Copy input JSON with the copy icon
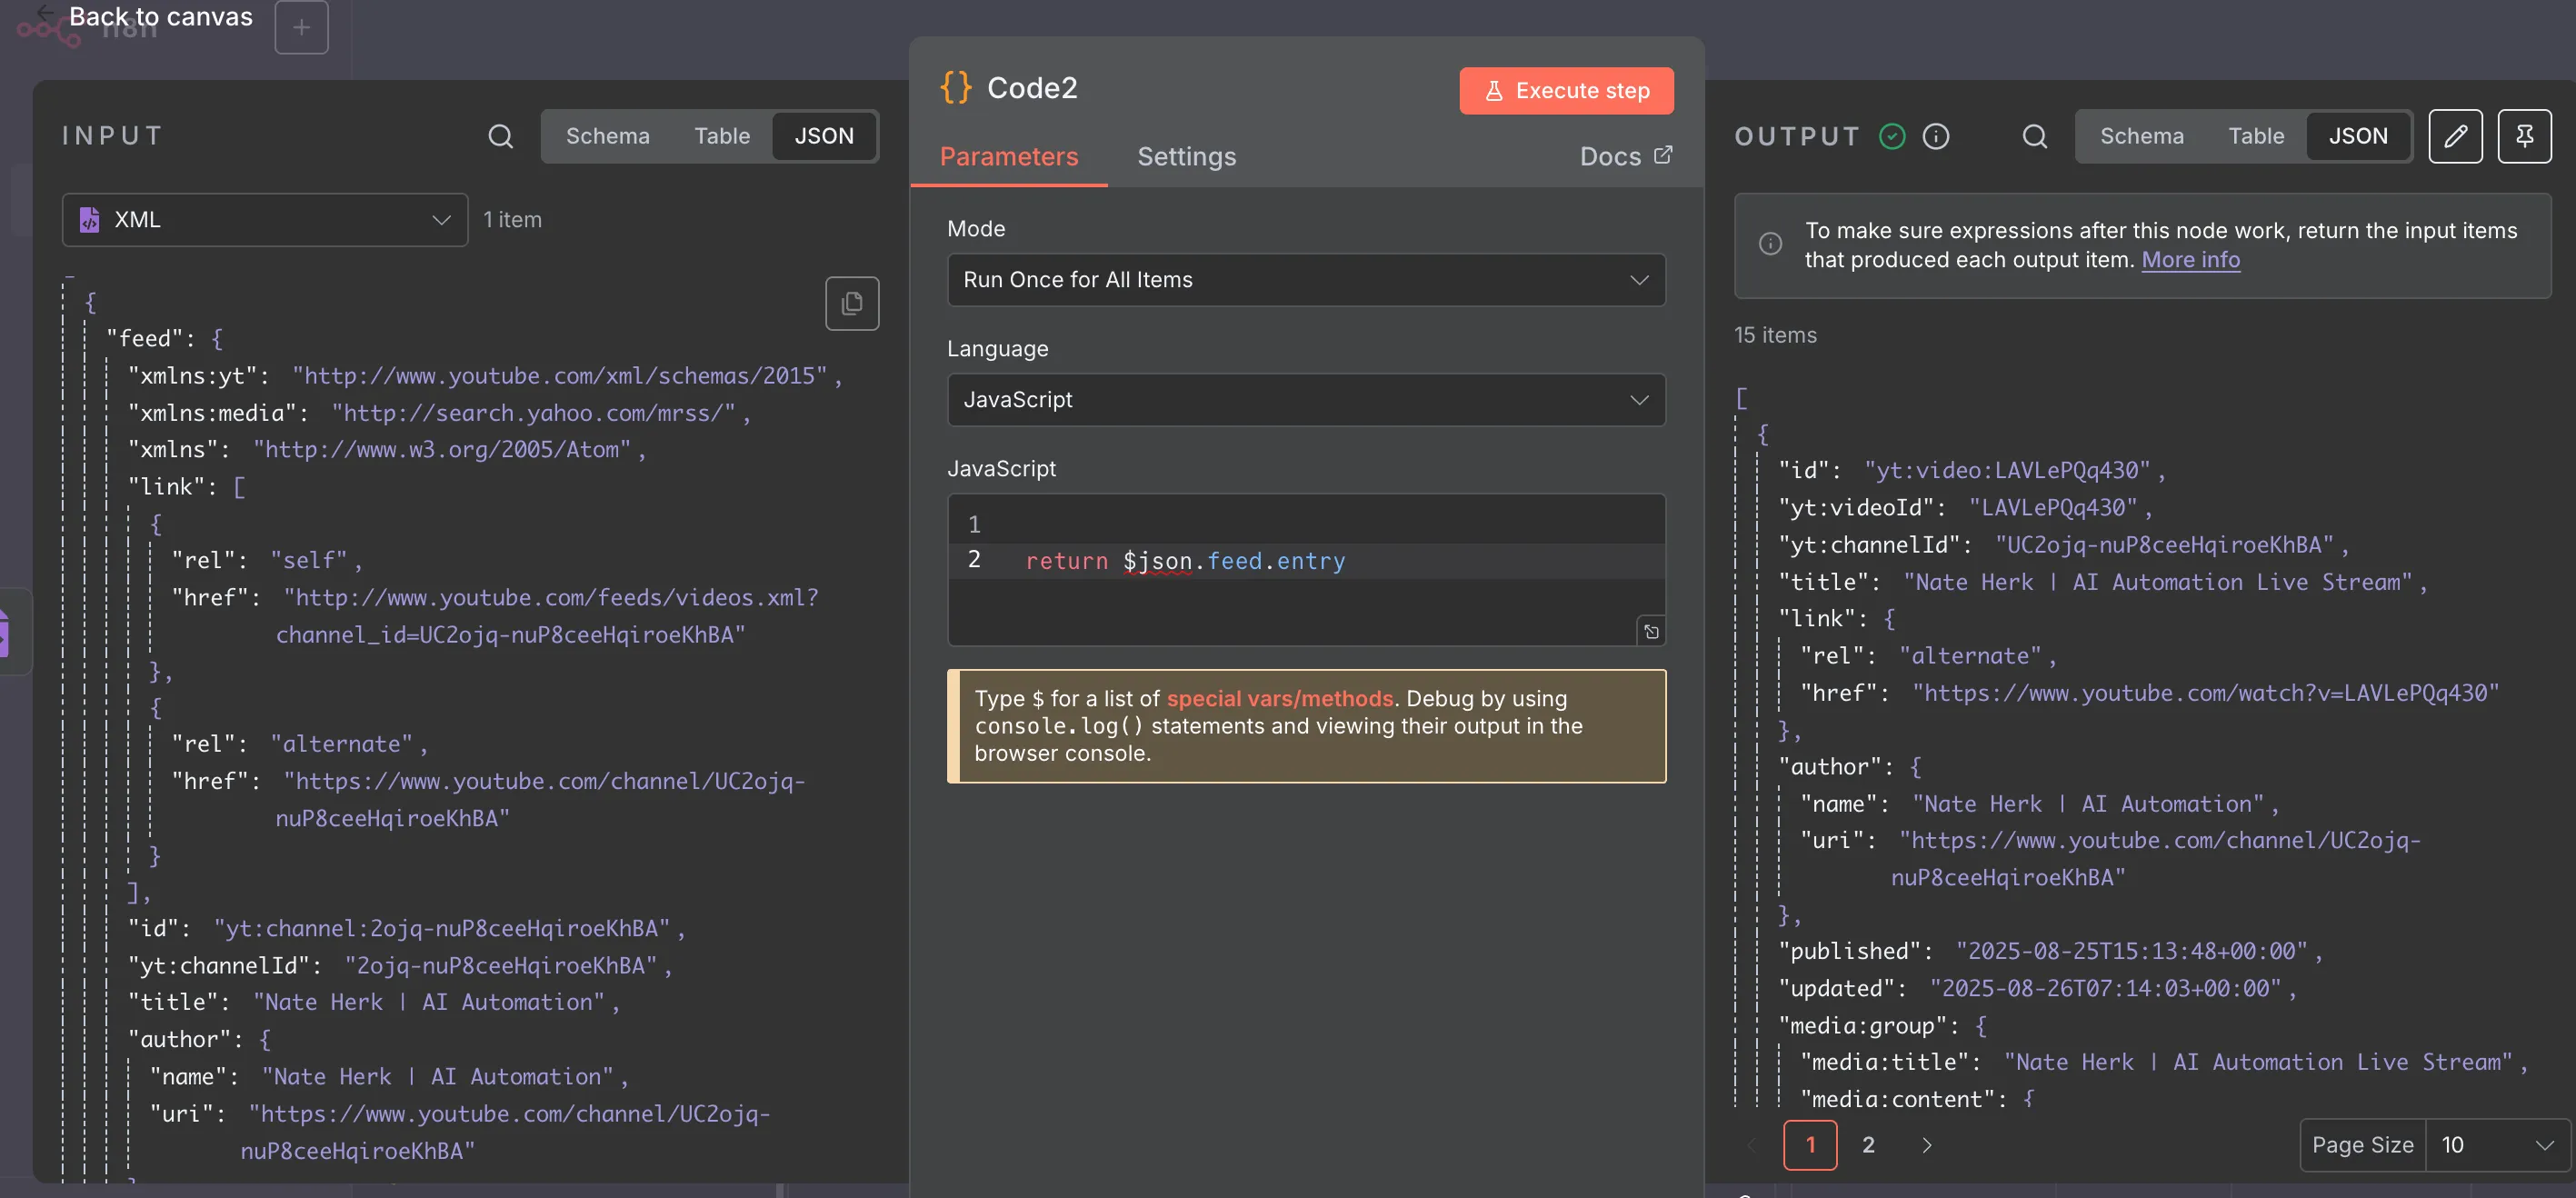This screenshot has width=2576, height=1198. [x=852, y=303]
